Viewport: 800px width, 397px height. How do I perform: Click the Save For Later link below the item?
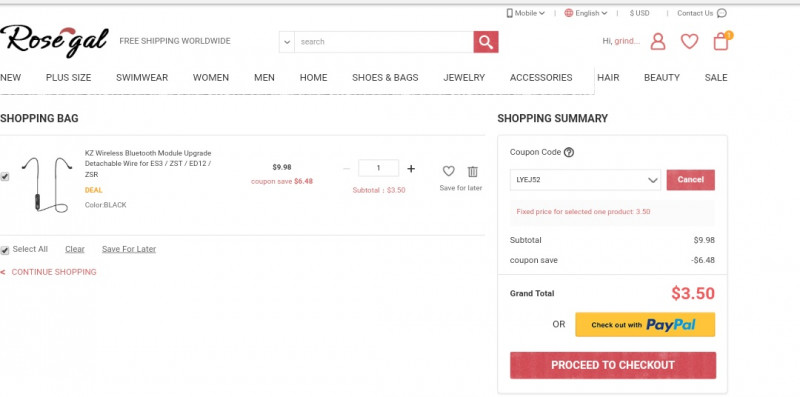click(x=129, y=249)
